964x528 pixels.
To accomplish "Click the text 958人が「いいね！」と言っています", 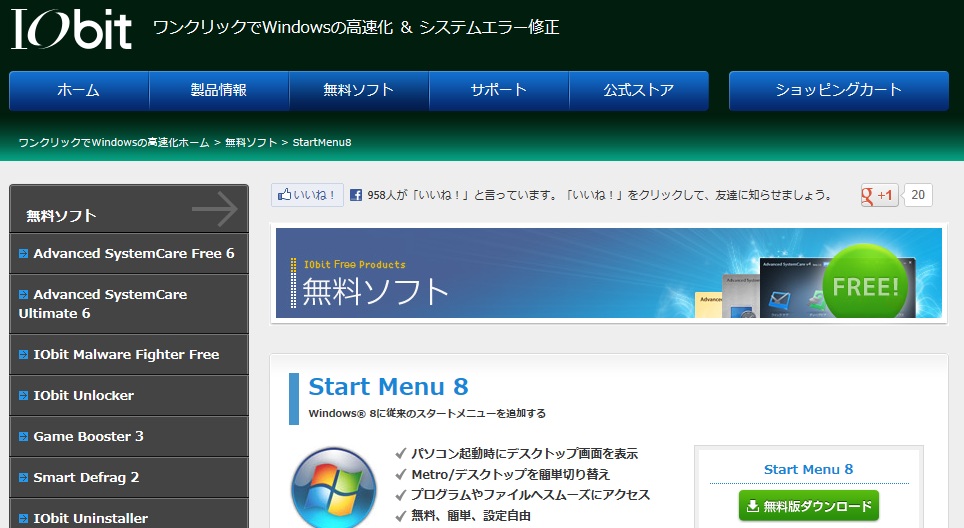I will coord(461,195).
